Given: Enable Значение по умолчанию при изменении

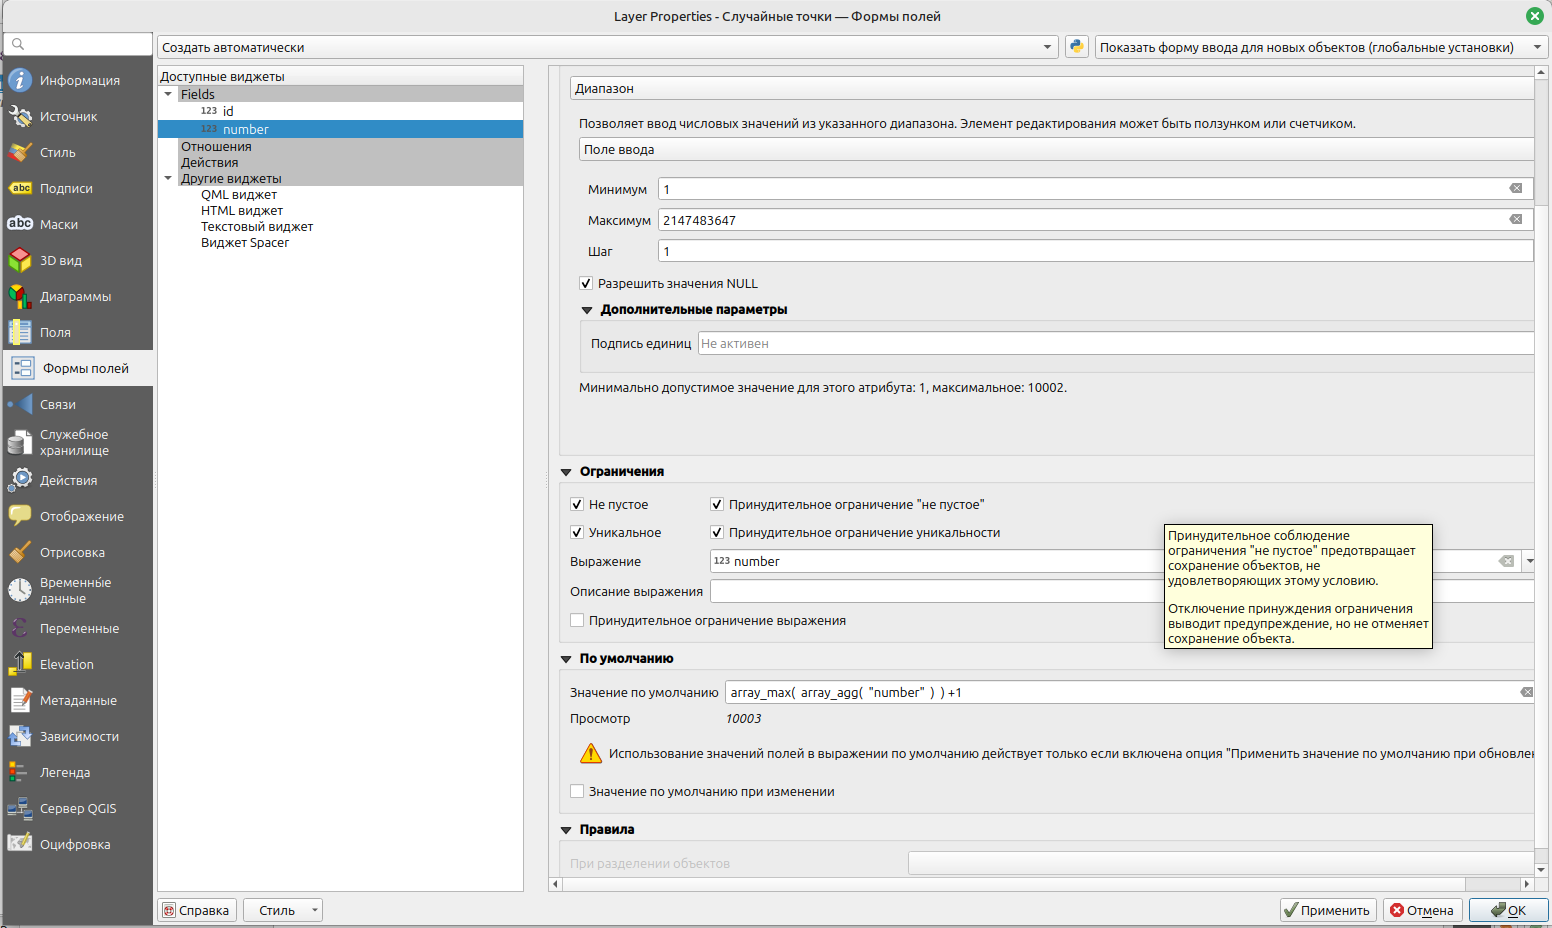Looking at the screenshot, I should 577,792.
